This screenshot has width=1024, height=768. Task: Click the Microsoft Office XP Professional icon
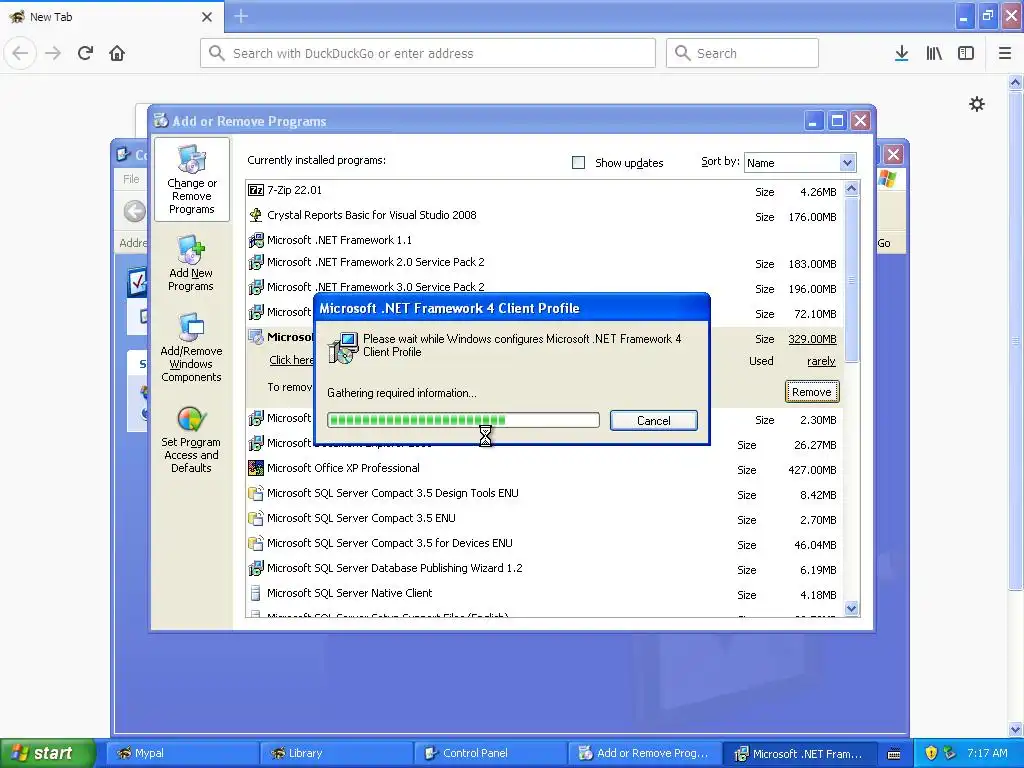[256, 468]
